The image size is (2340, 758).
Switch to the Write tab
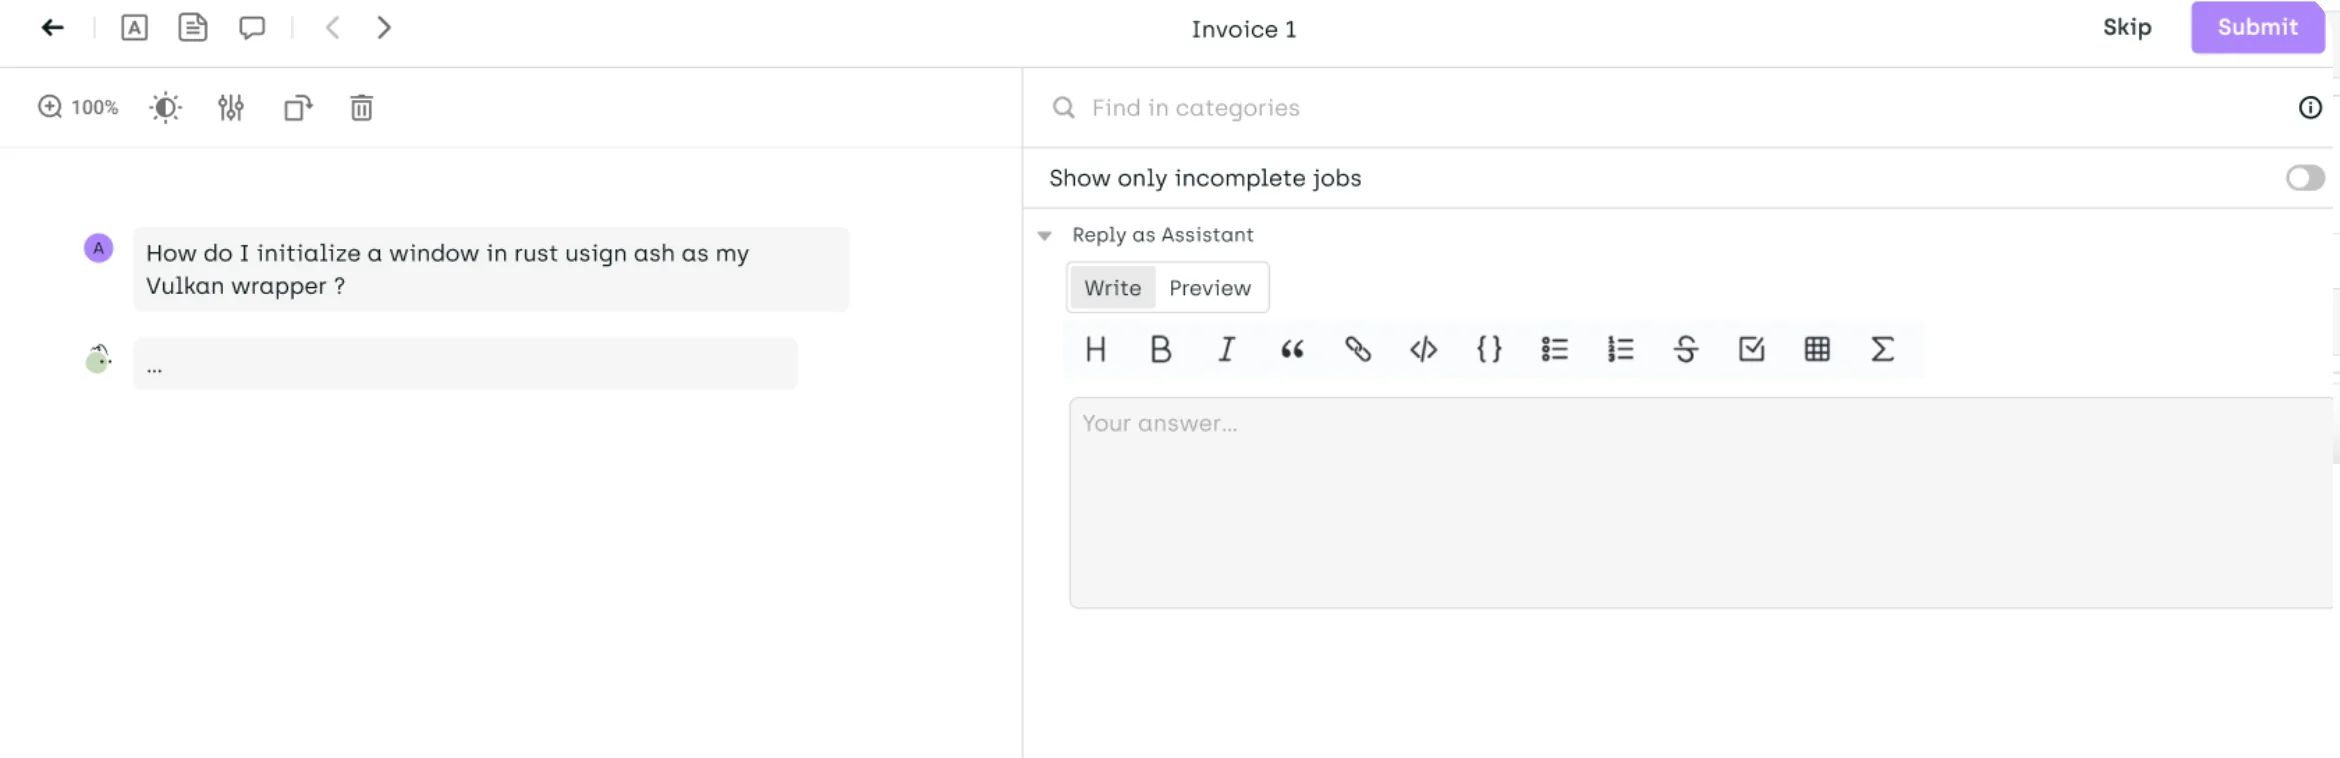pos(1112,288)
